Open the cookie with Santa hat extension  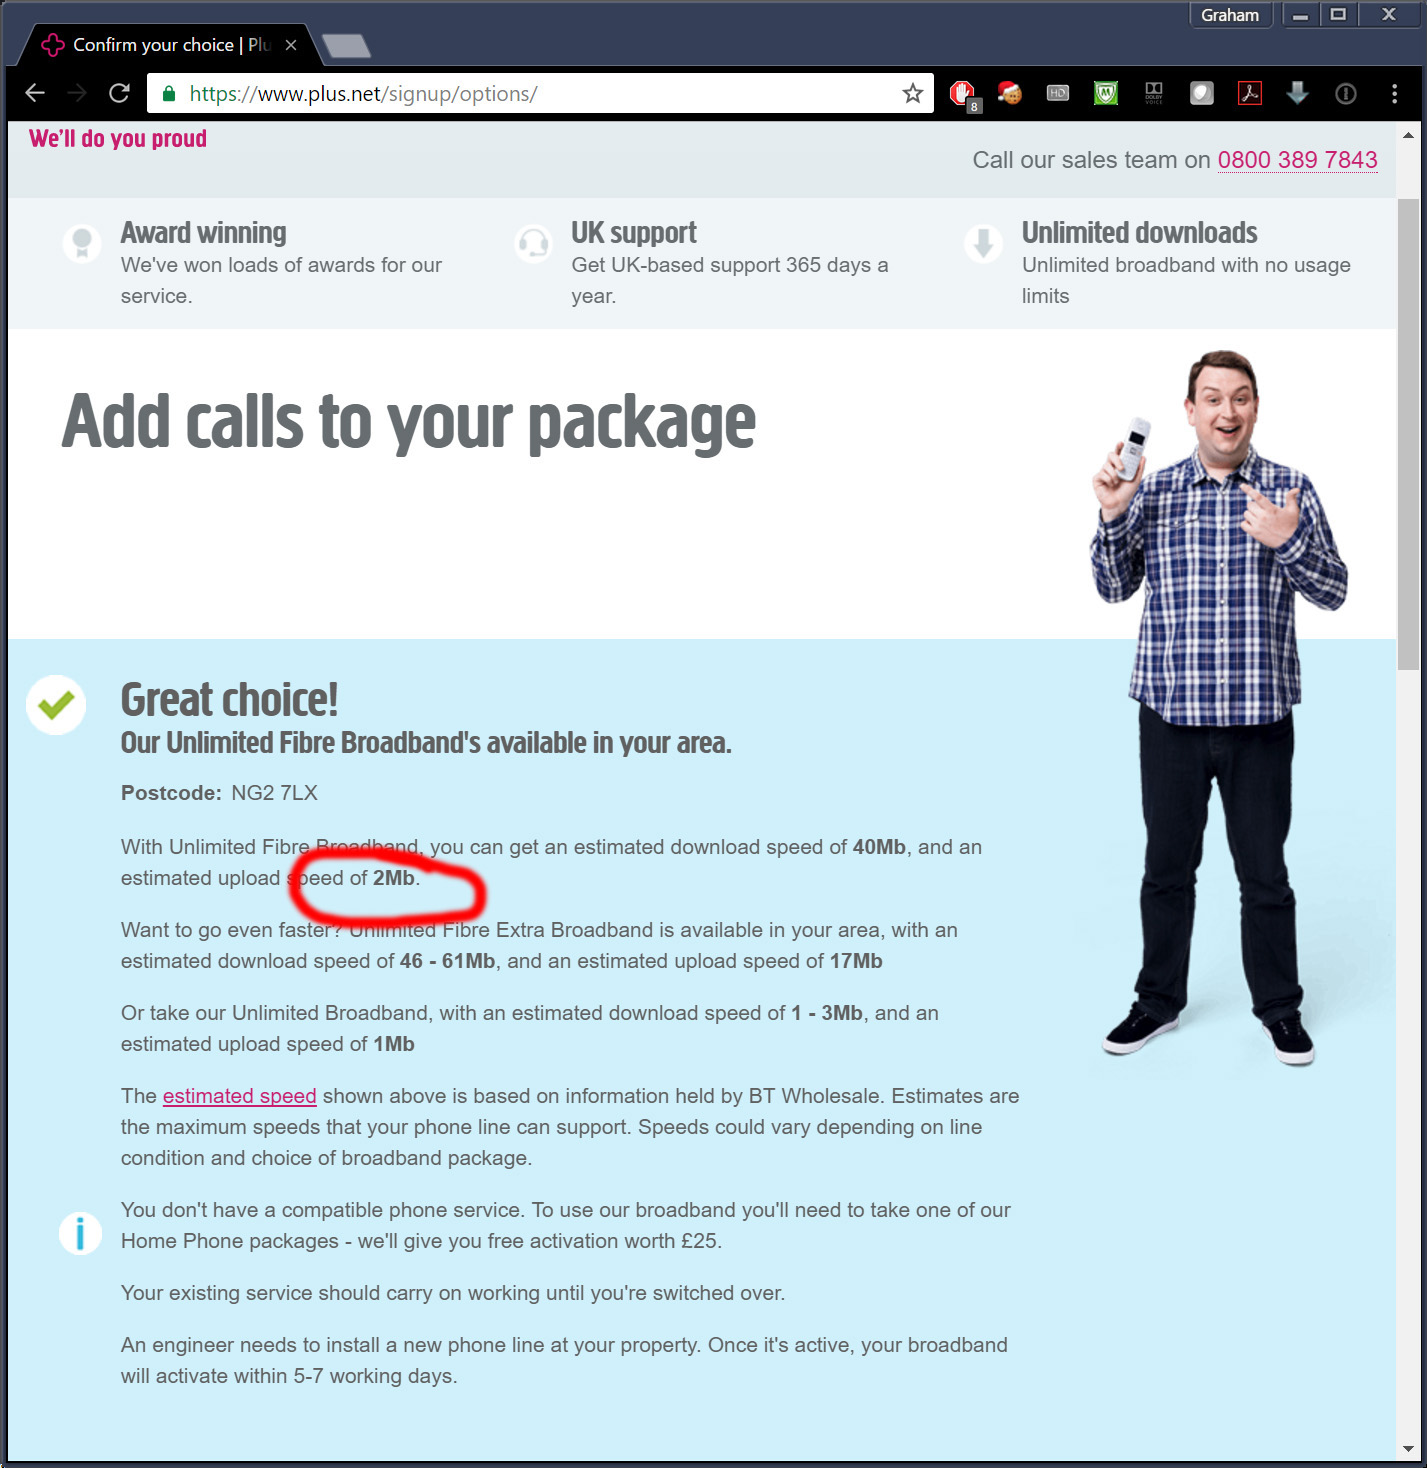point(1010,93)
